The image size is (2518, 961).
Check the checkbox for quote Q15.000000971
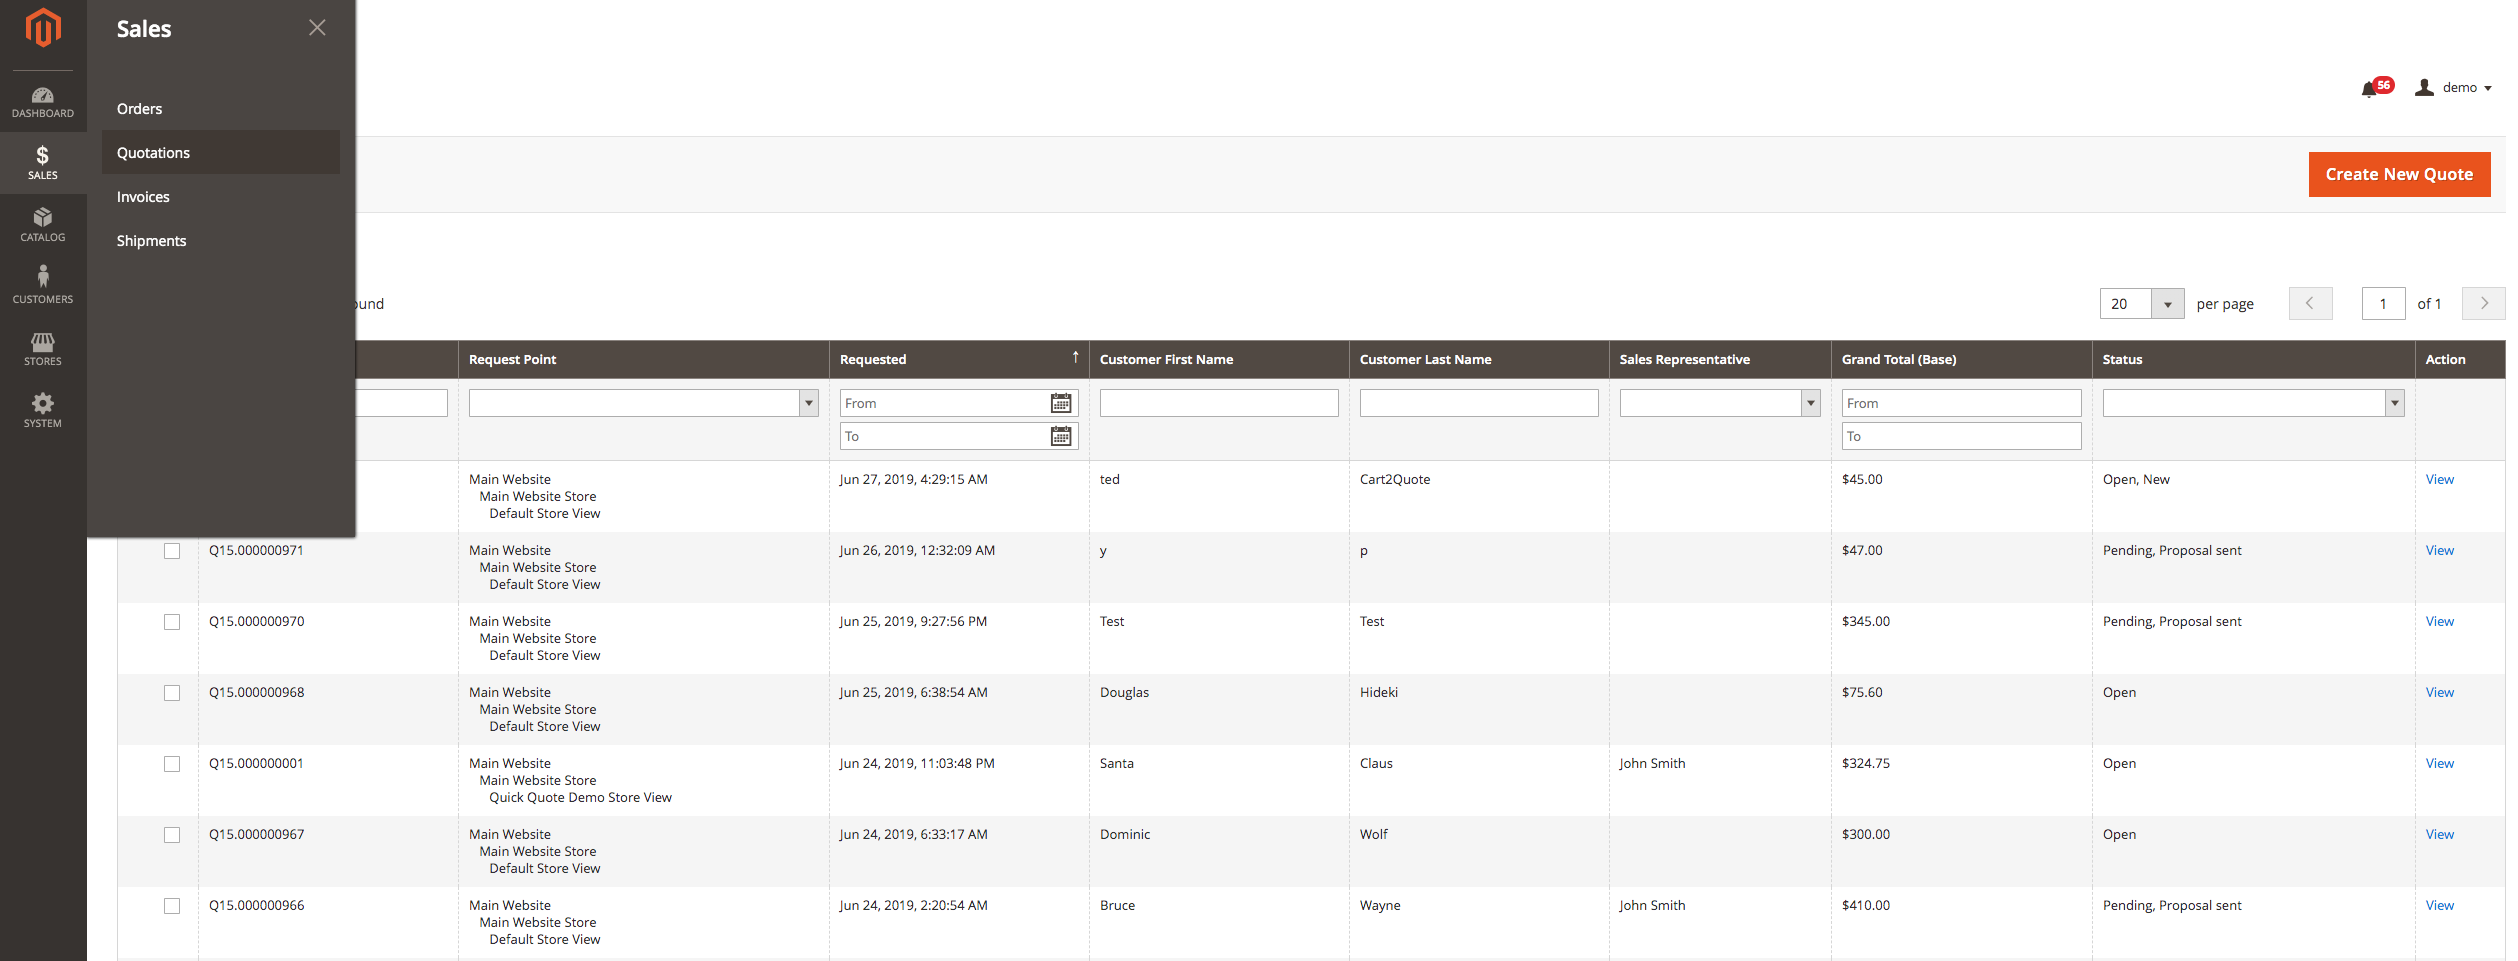point(171,551)
